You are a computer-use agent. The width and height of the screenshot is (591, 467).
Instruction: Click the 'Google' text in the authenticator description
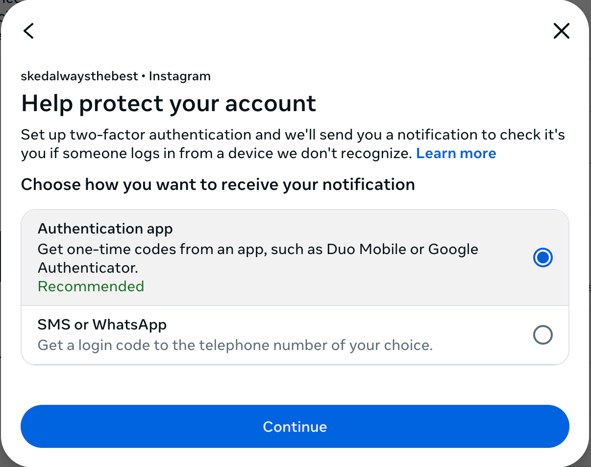tap(453, 250)
